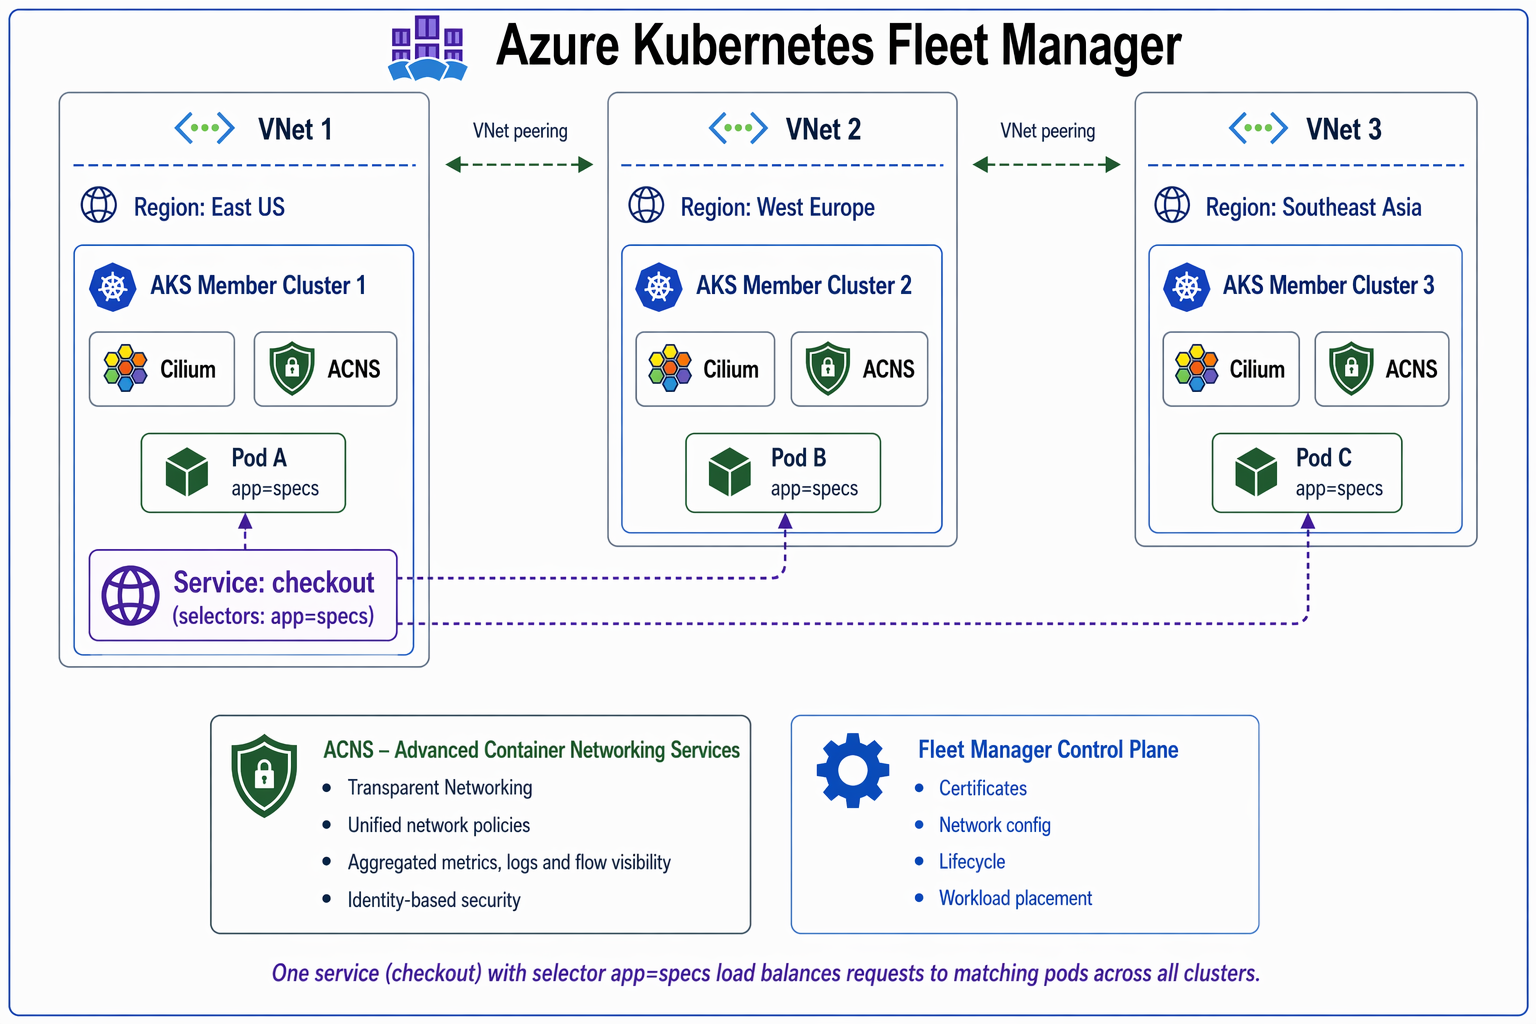Screen dimensions: 1536x1024
Task: Click the VNet 1 label
Action: tap(295, 129)
